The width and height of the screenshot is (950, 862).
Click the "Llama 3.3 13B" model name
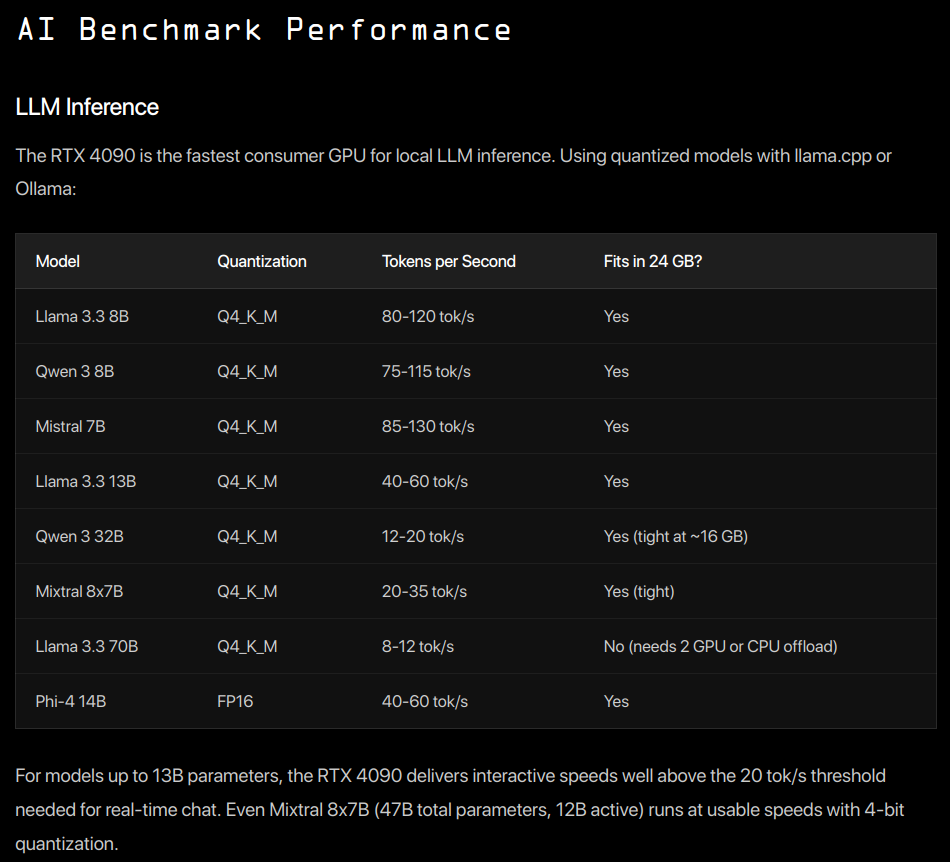tap(86, 481)
